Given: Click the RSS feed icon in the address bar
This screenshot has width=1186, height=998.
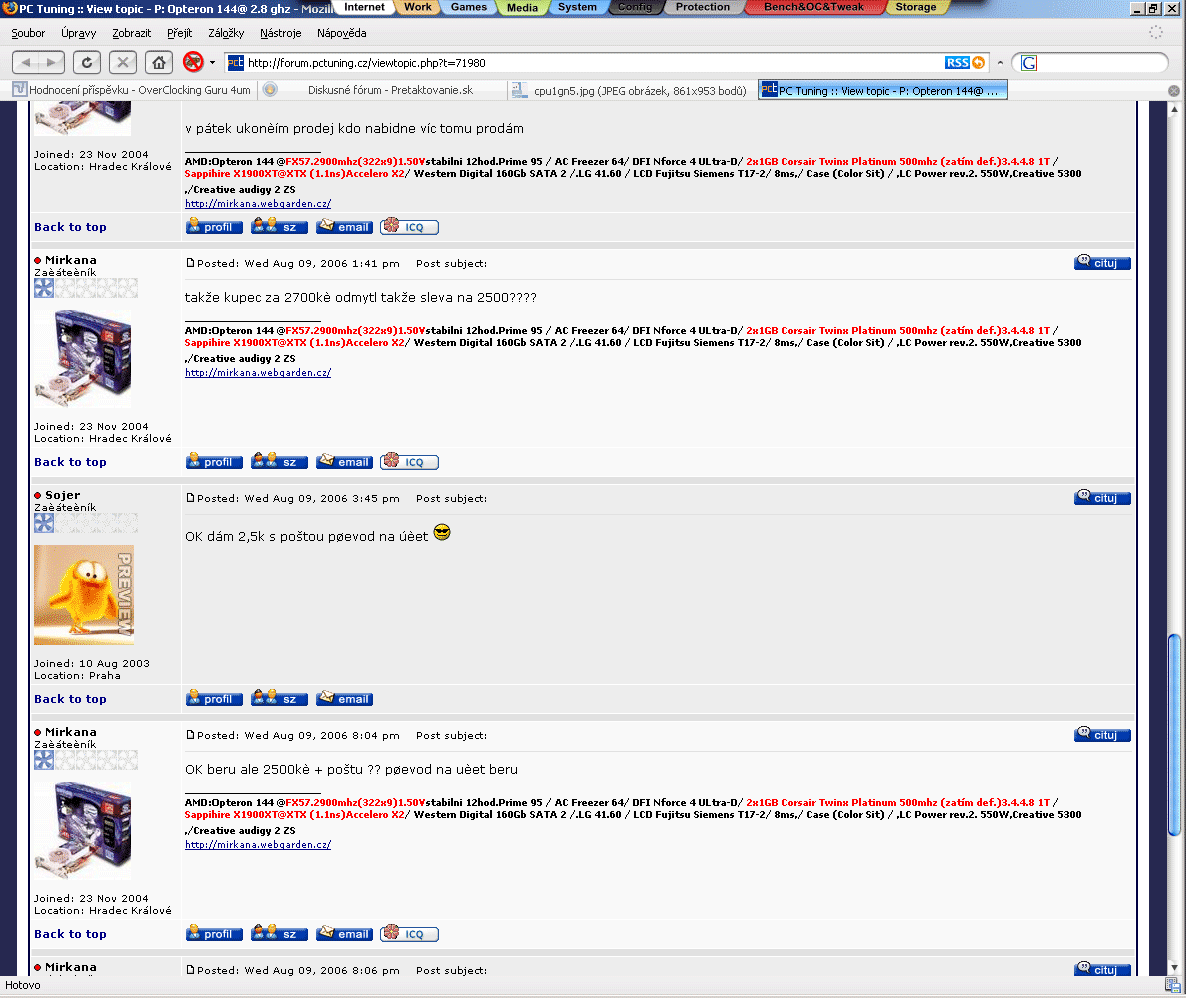Looking at the screenshot, I should point(957,63).
